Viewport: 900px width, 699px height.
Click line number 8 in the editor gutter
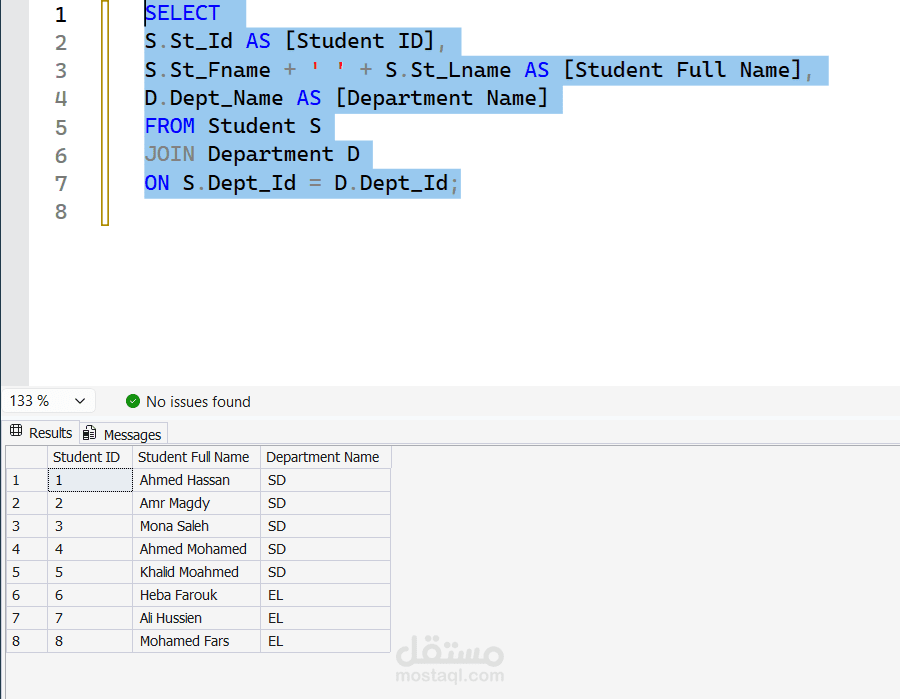(x=61, y=212)
